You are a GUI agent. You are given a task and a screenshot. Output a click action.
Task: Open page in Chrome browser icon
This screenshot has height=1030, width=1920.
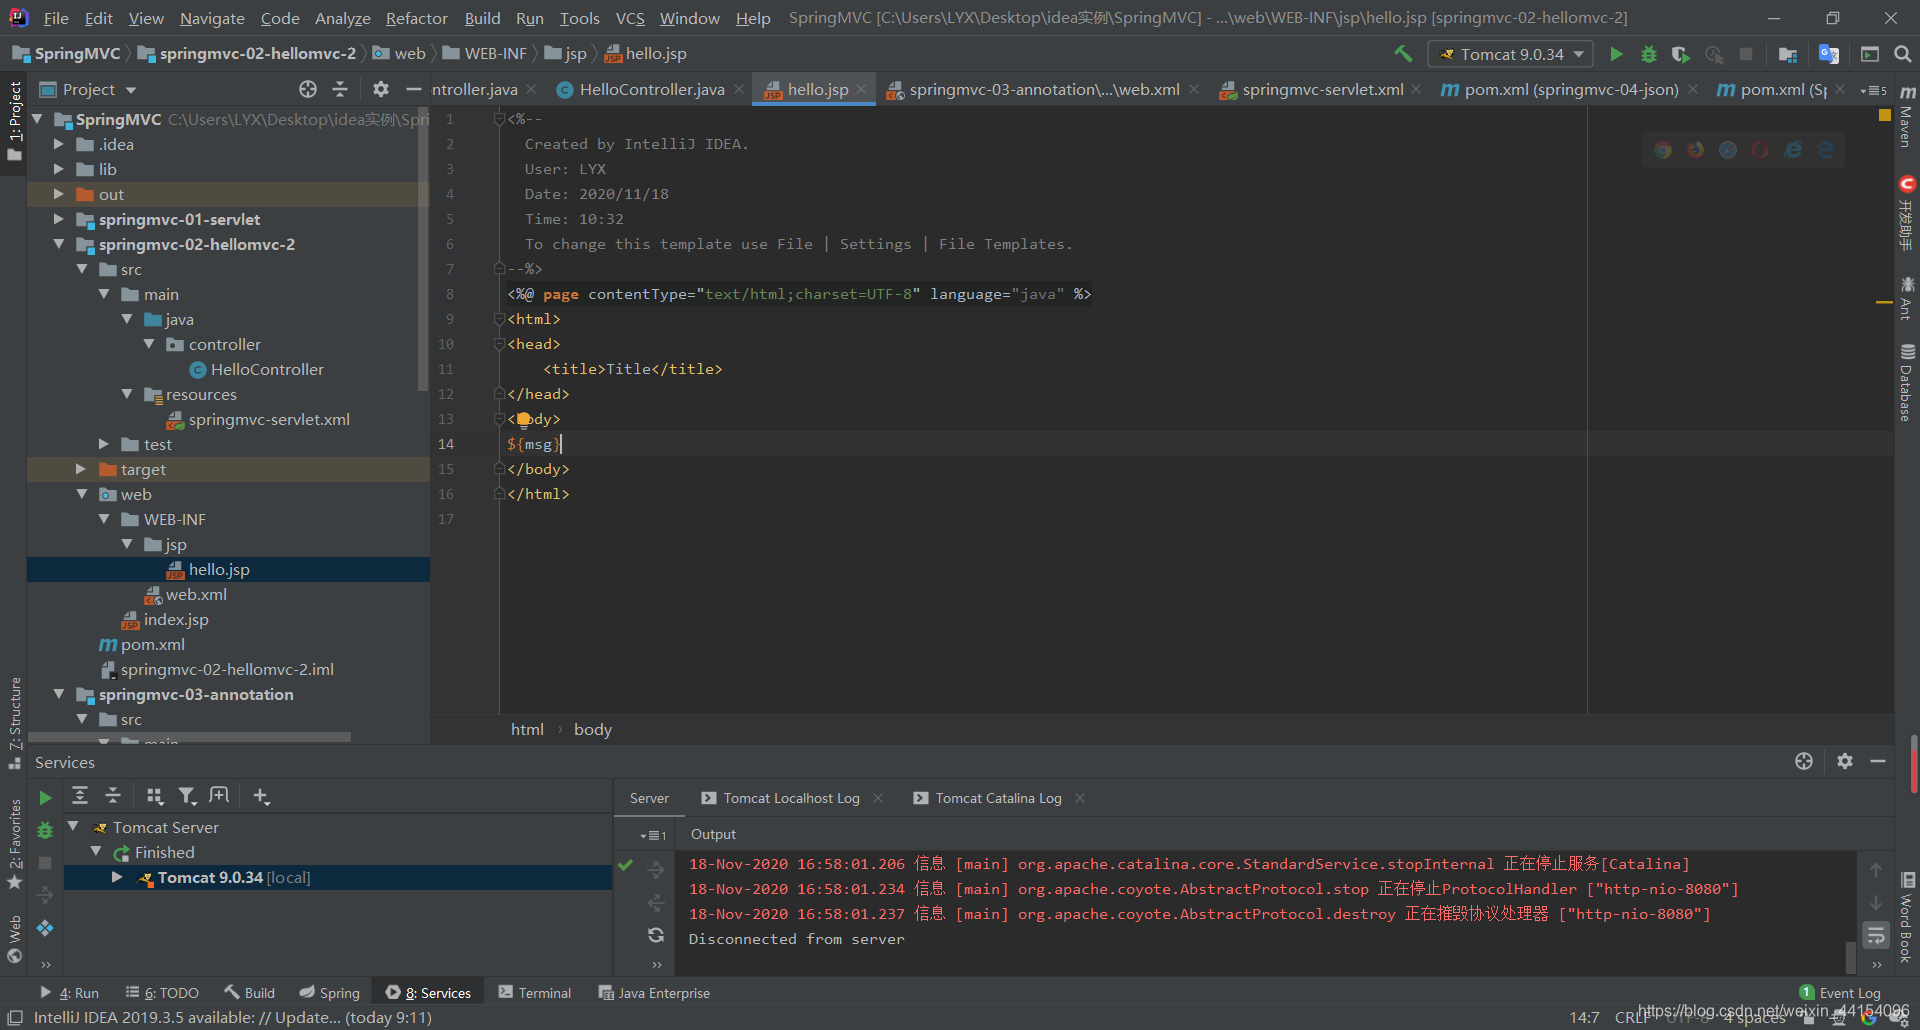[x=1663, y=150]
